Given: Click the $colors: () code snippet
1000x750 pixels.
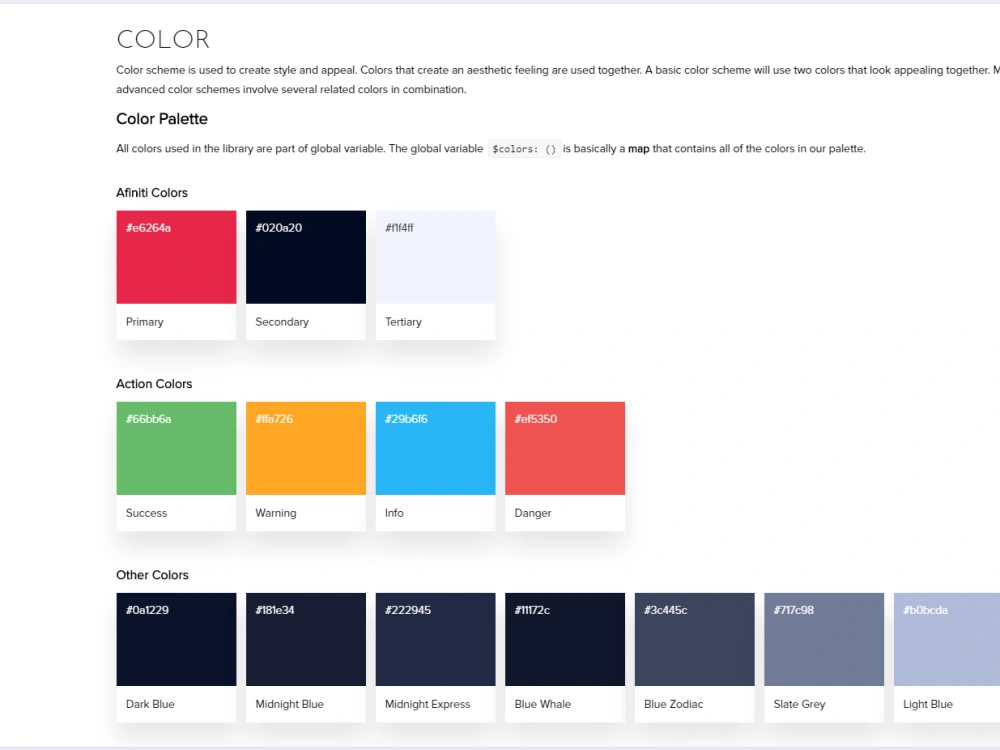Looking at the screenshot, I should tap(524, 149).
